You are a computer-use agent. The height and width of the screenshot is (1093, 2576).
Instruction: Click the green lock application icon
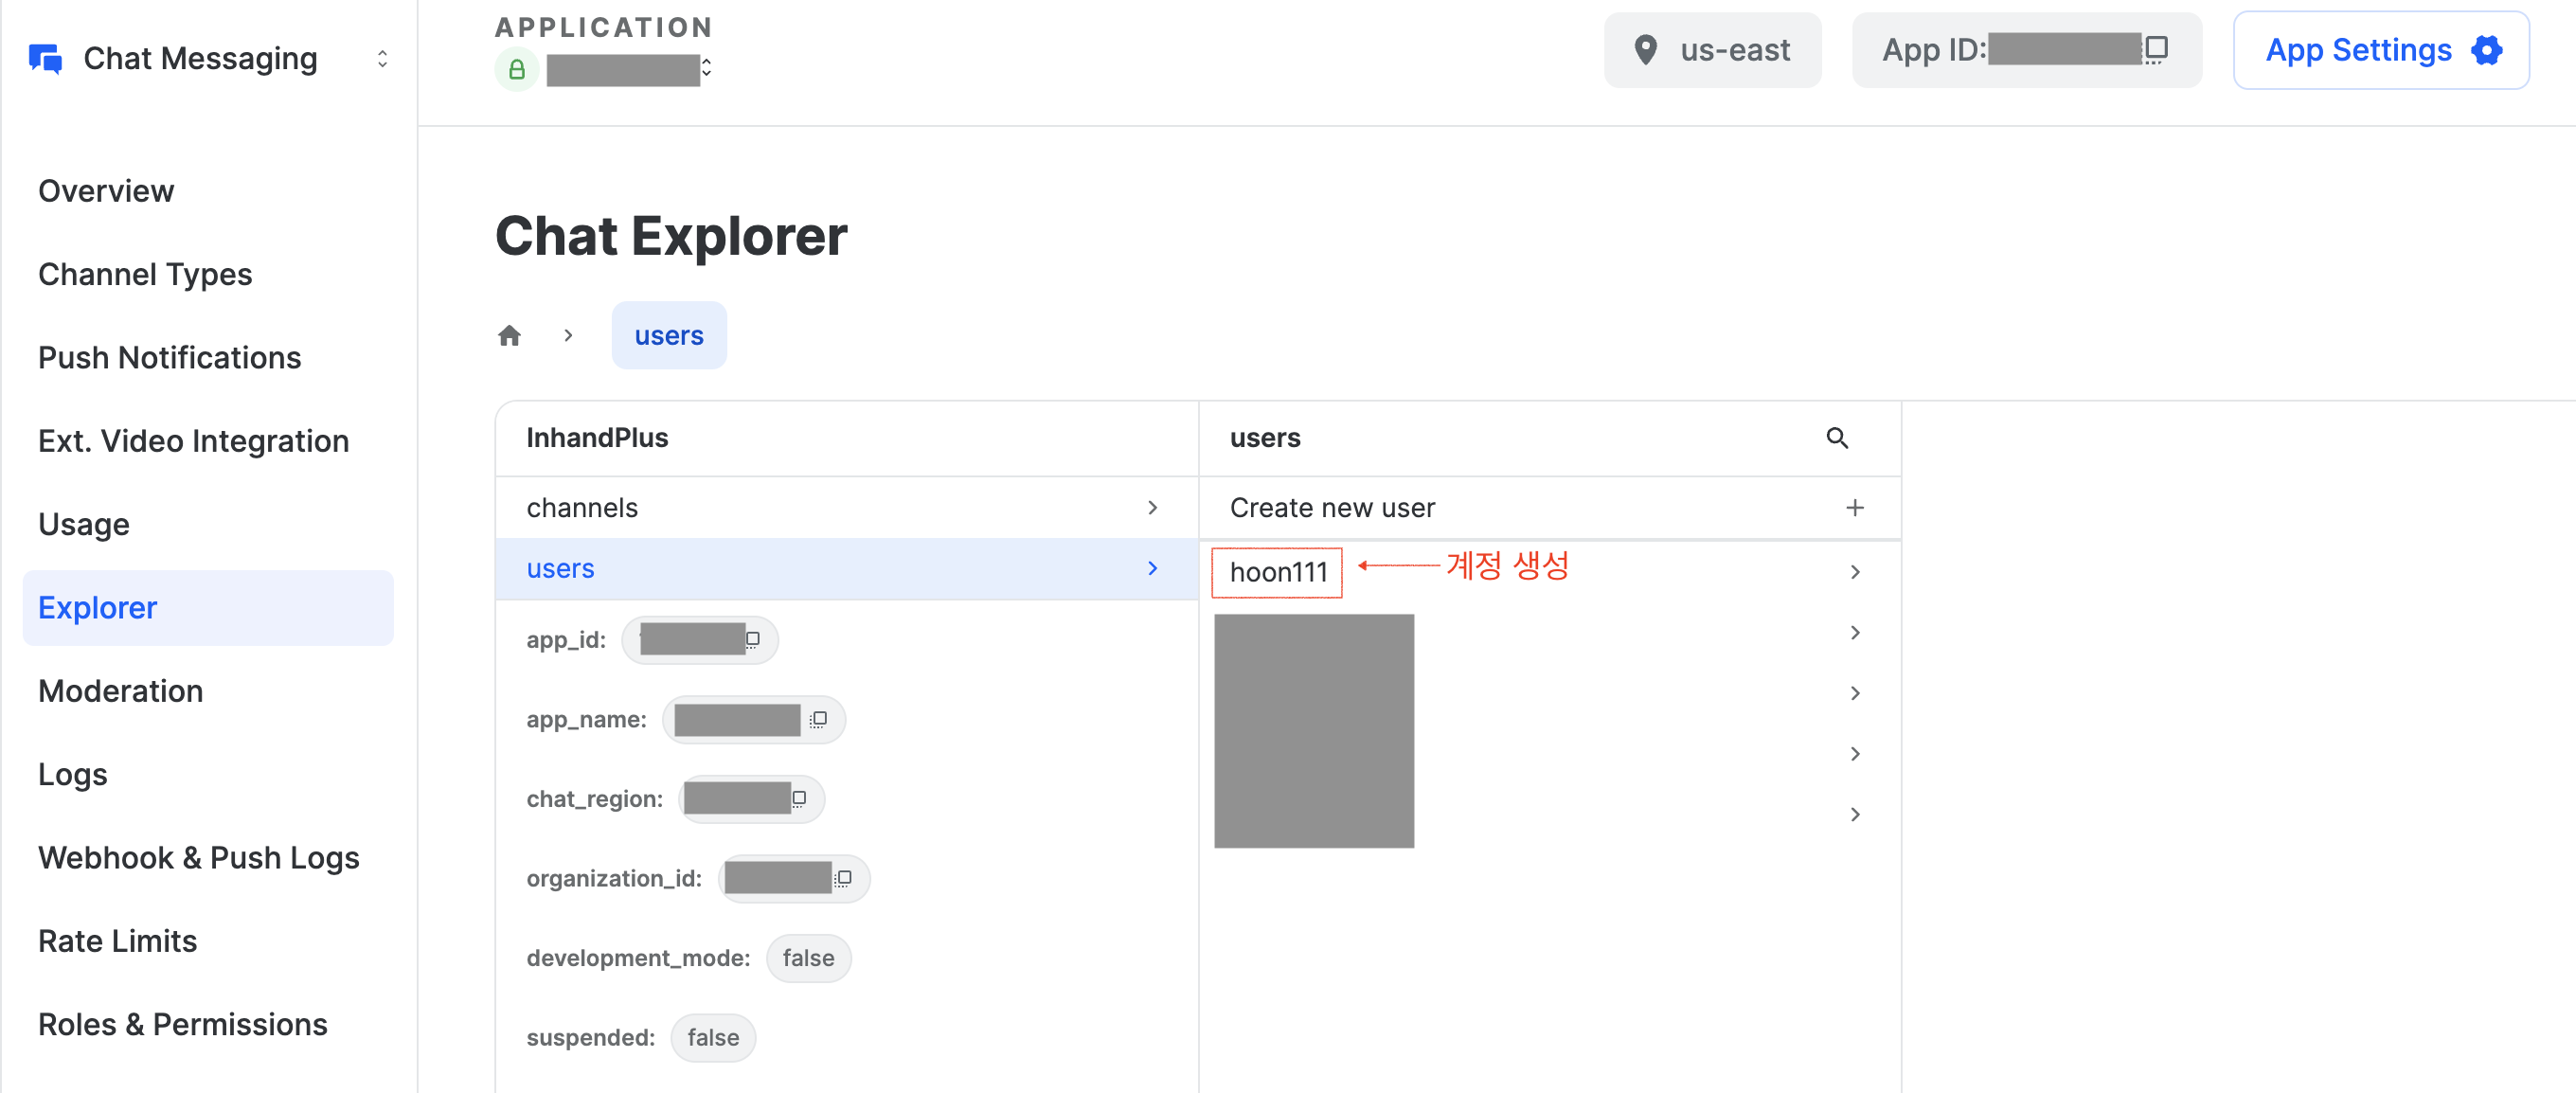pos(516,69)
